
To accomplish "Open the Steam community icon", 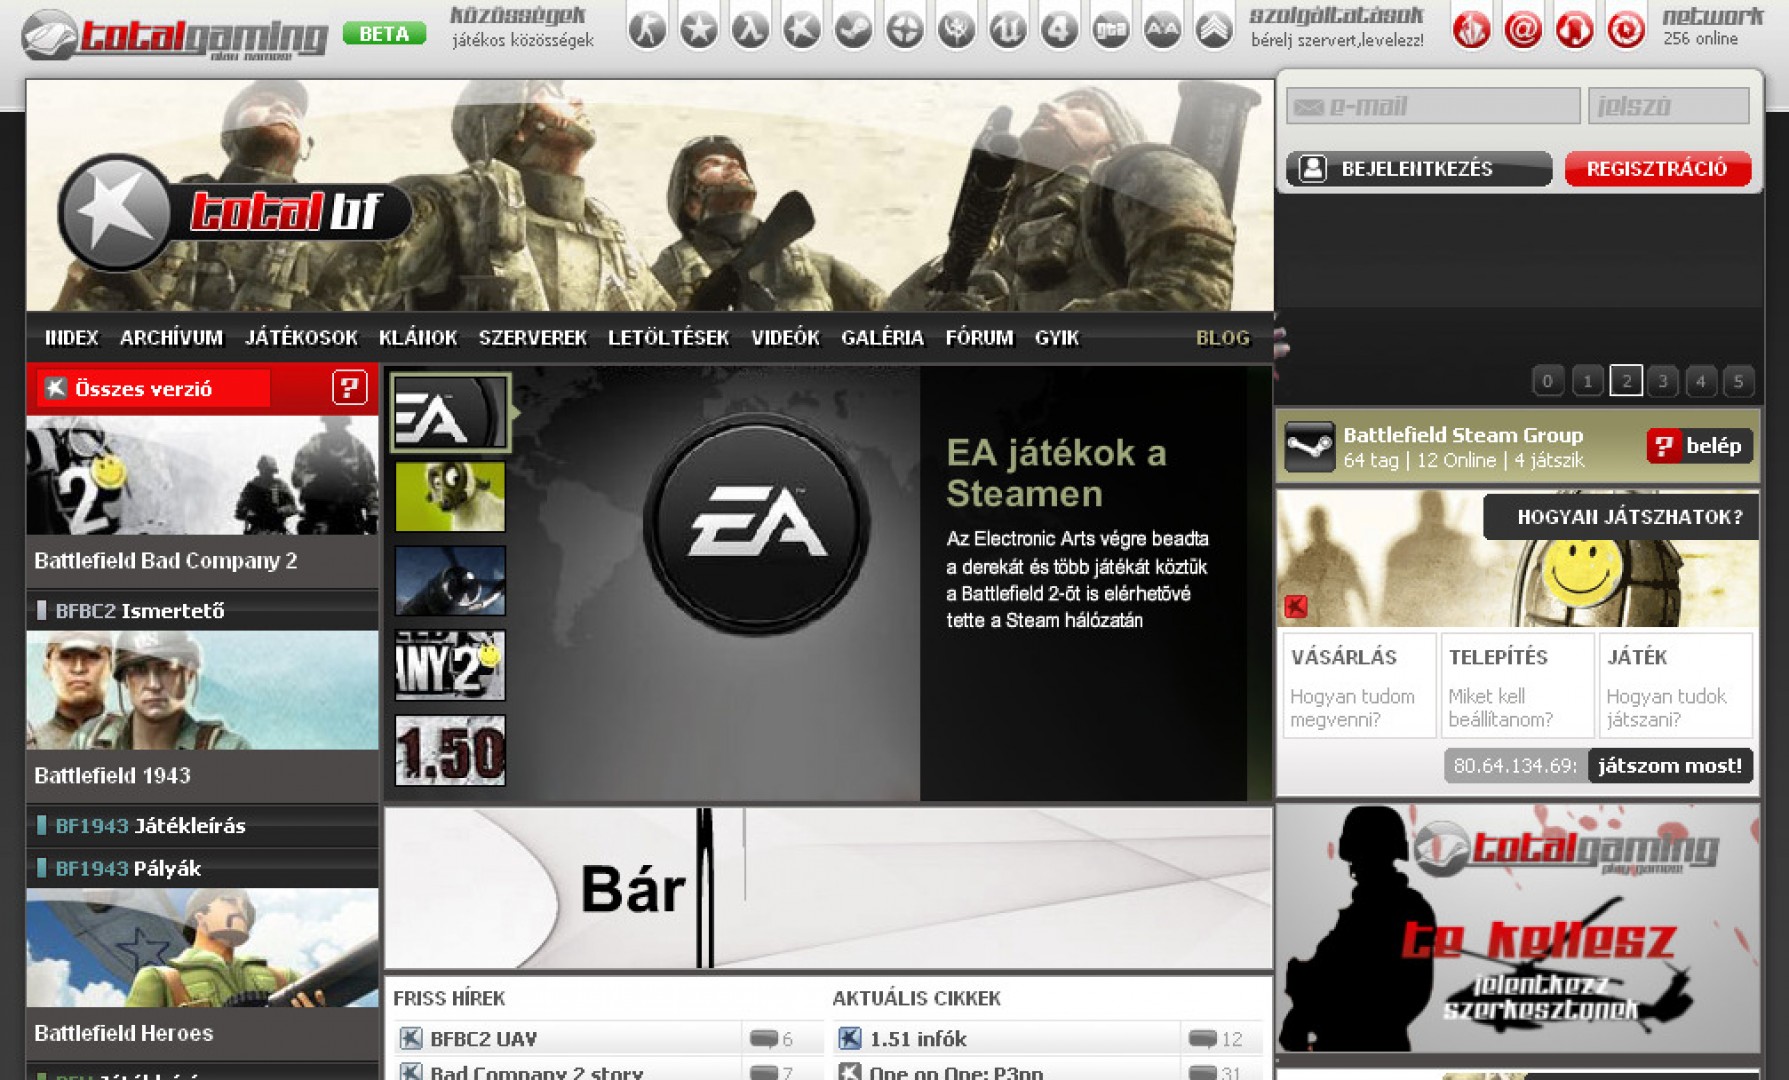I will [853, 29].
